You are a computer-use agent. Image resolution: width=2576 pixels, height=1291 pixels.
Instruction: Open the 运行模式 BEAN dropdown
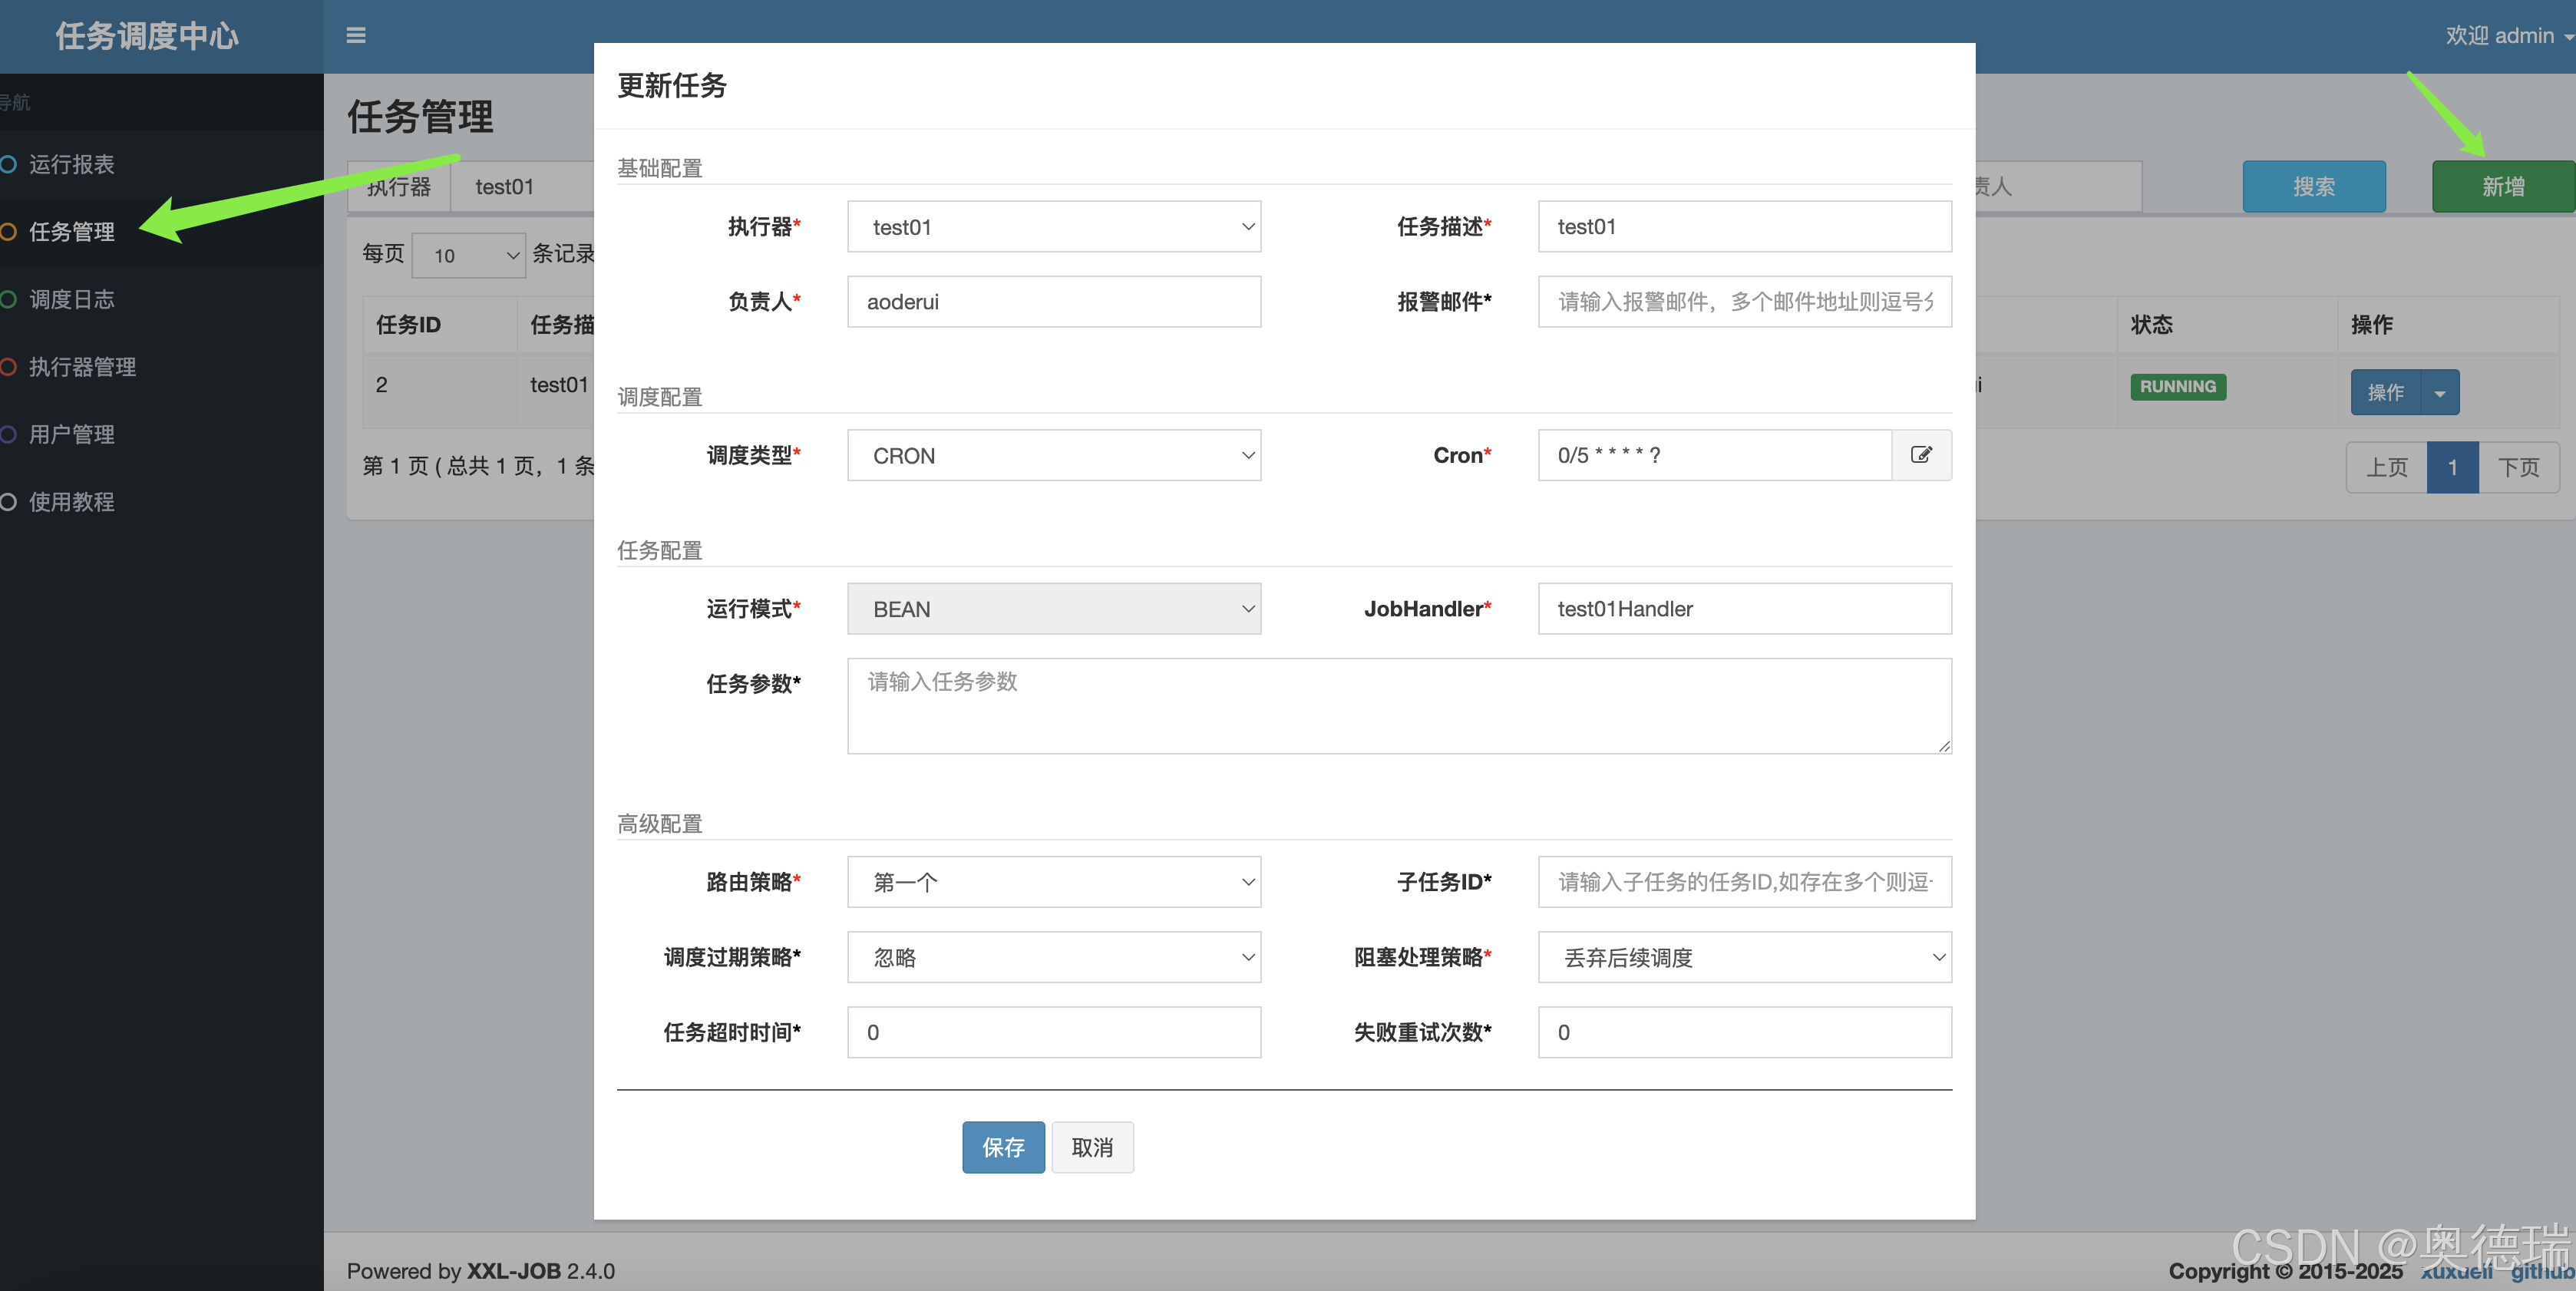[1053, 609]
